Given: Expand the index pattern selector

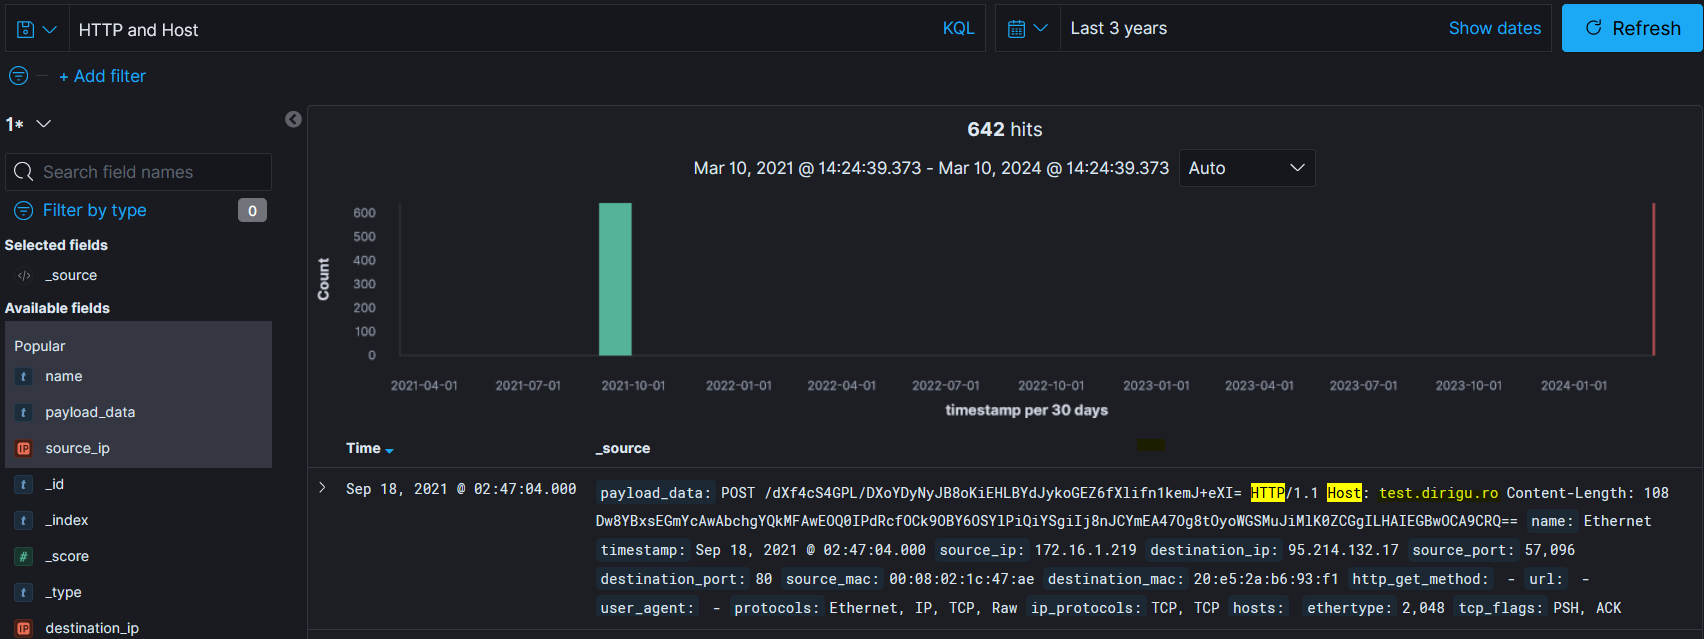Looking at the screenshot, I should coord(29,124).
